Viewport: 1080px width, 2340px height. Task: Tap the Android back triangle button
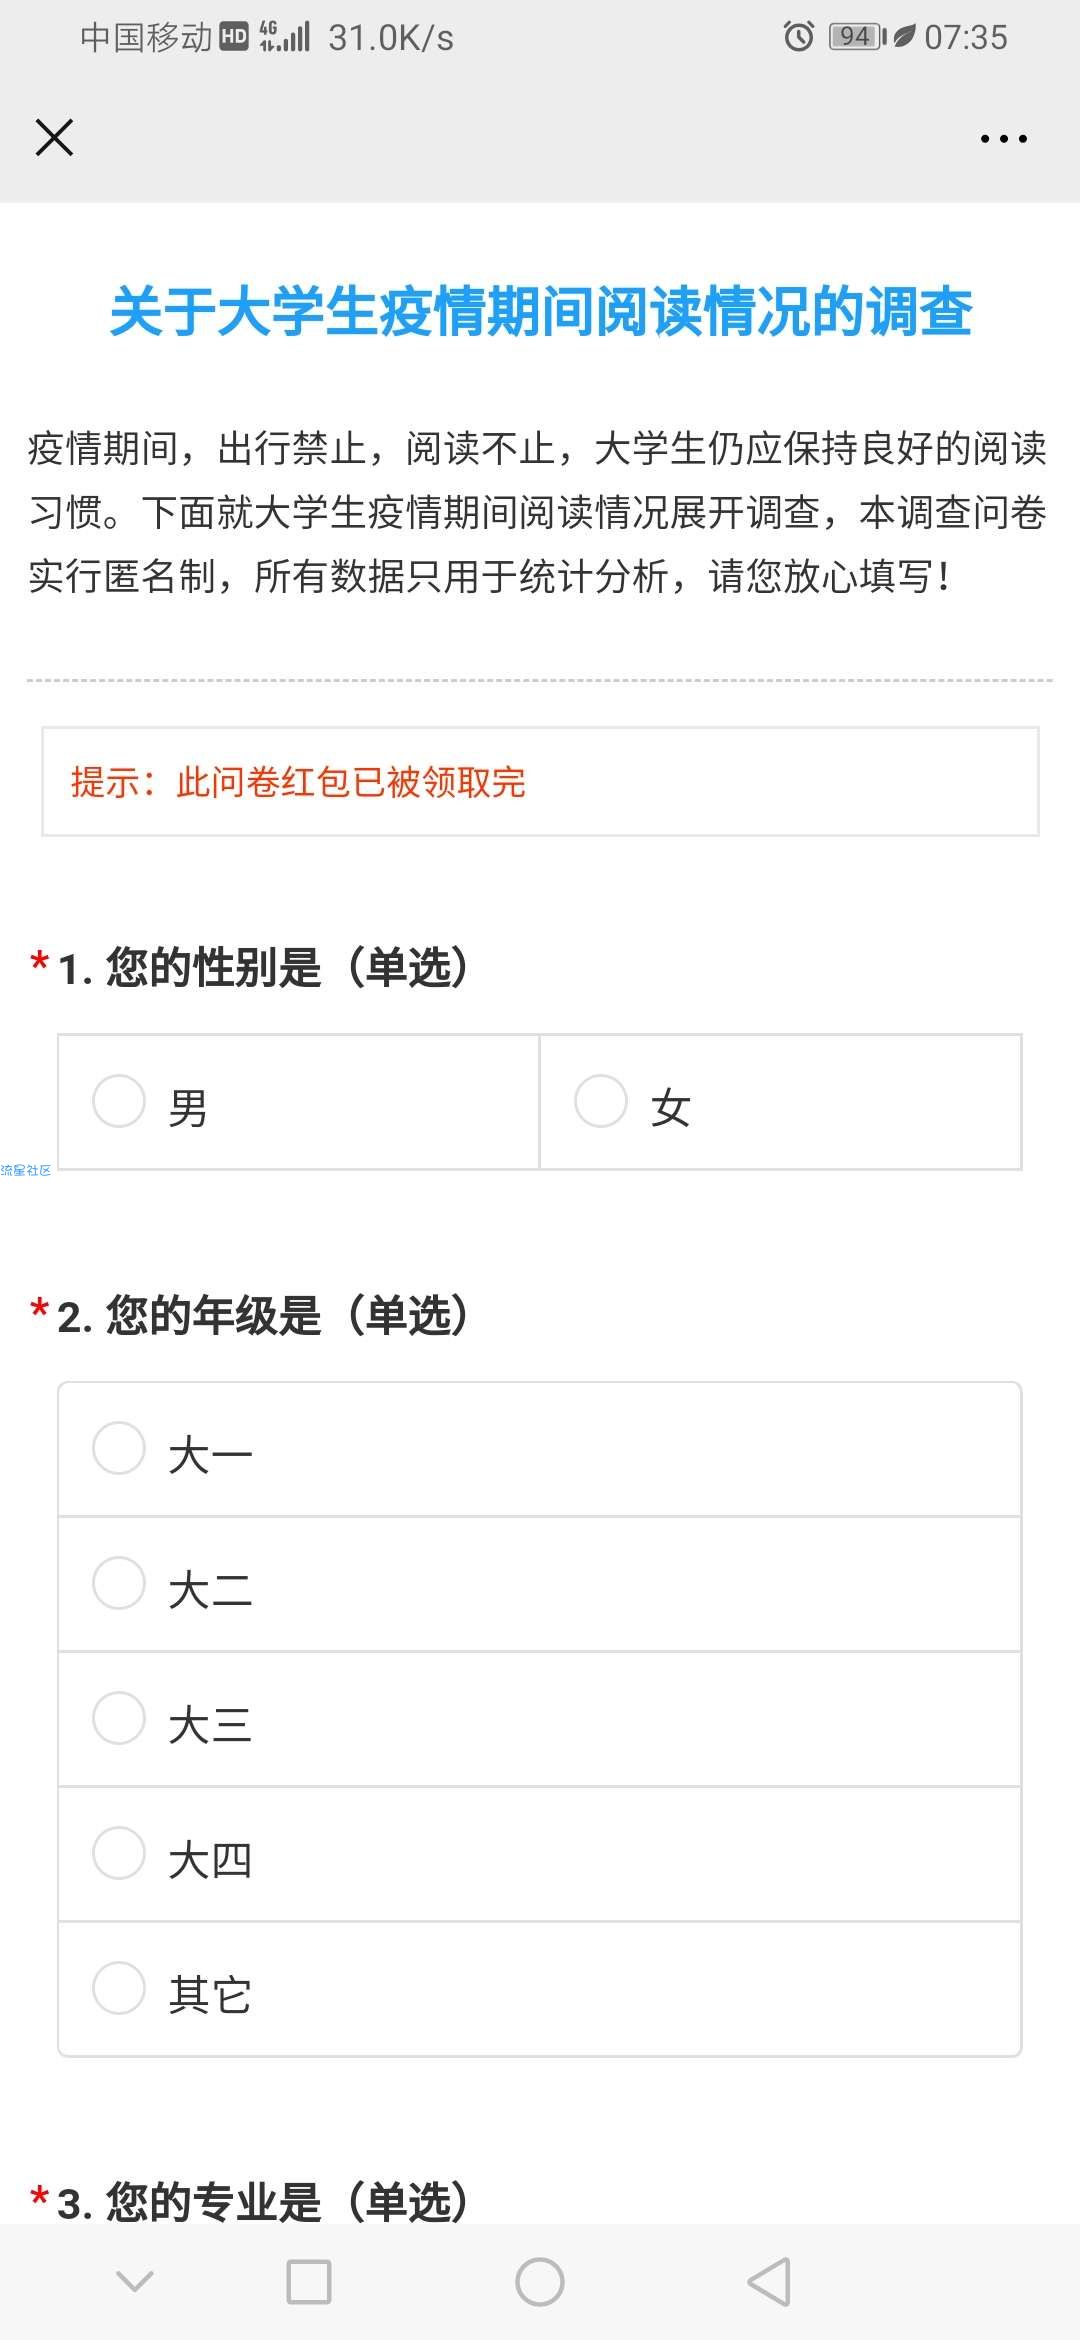769,2282
